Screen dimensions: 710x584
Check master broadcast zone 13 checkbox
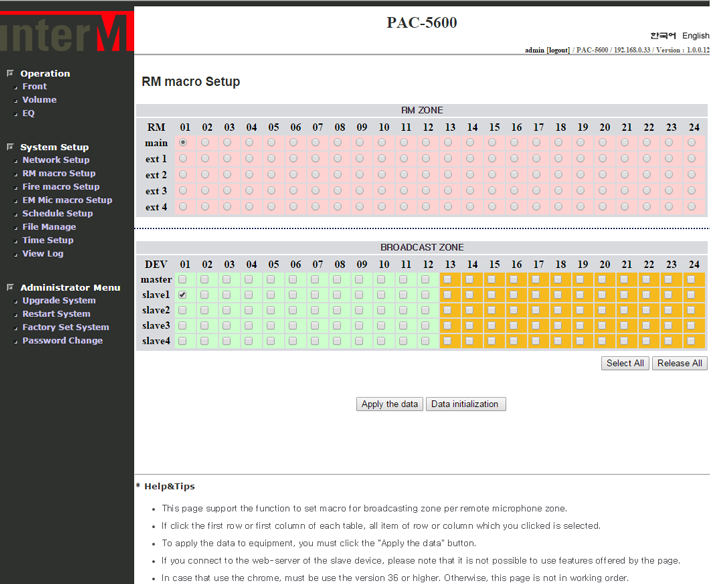coord(447,279)
